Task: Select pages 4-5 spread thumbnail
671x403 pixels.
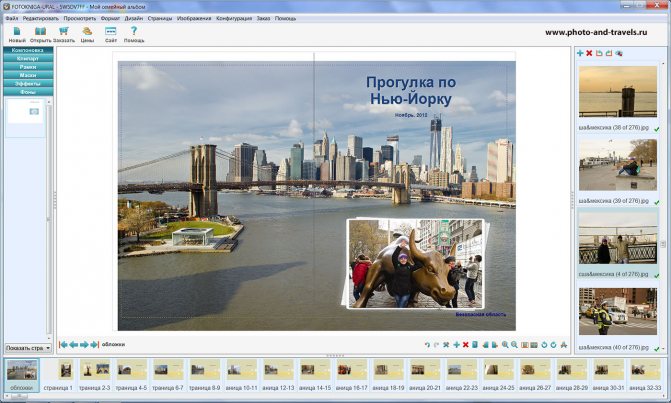Action: (131, 375)
